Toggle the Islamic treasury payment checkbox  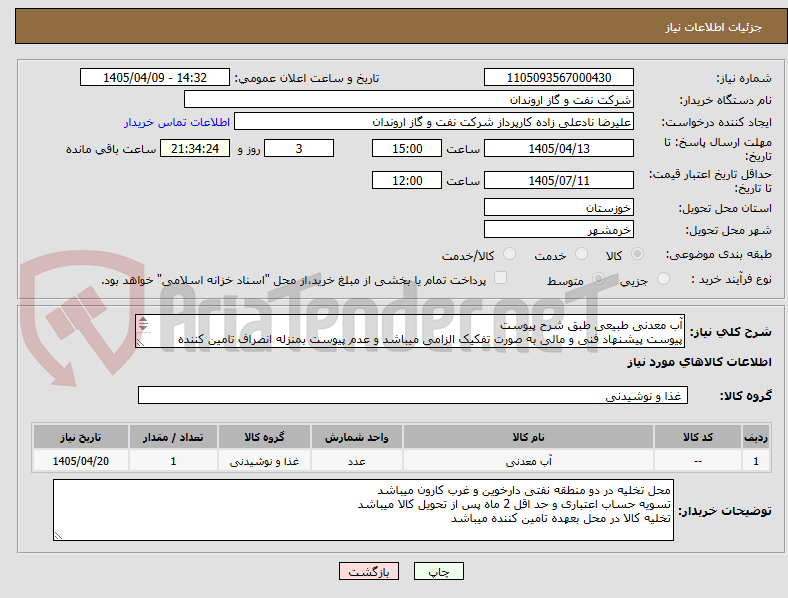501,278
